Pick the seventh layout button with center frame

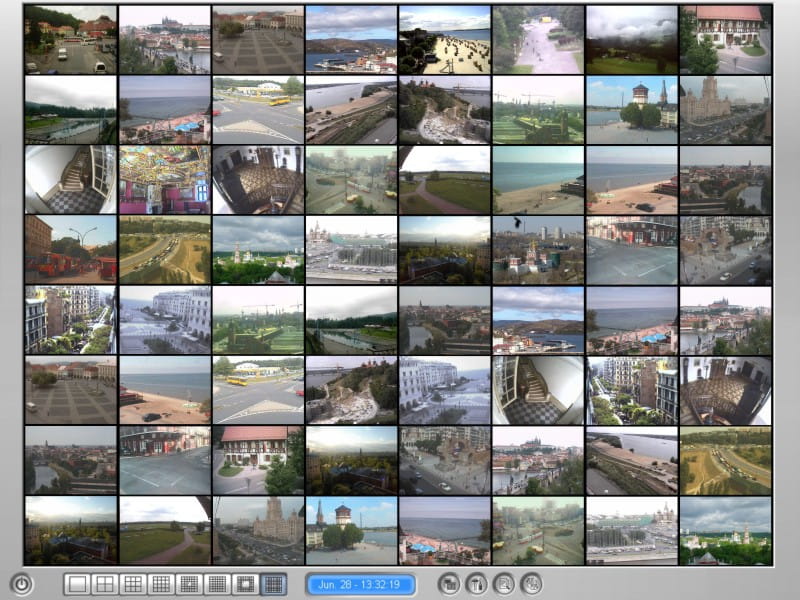click(245, 584)
